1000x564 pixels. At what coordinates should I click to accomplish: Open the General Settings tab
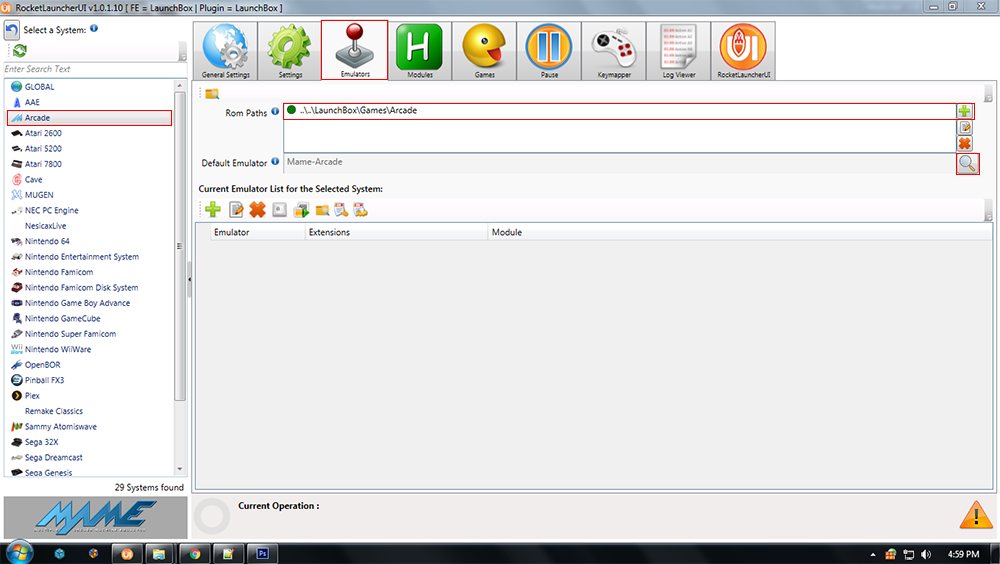pos(226,51)
